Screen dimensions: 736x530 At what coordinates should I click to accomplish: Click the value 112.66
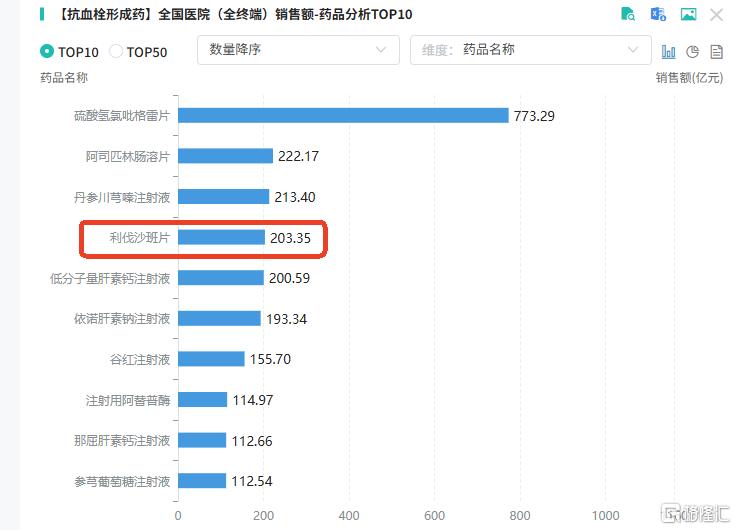coord(252,441)
